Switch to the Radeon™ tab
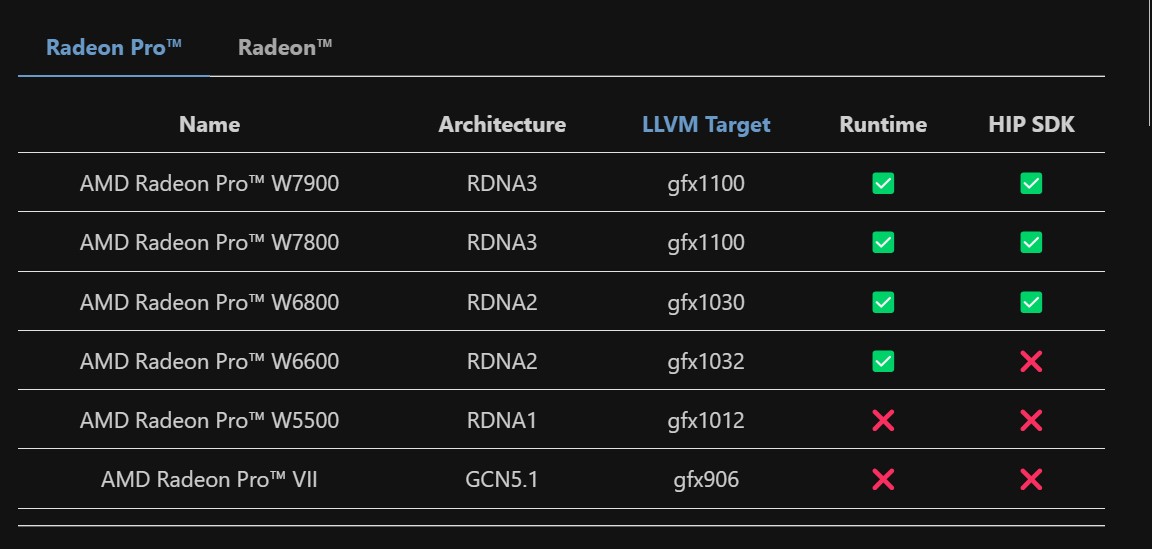Image resolution: width=1152 pixels, height=549 pixels. 285,47
